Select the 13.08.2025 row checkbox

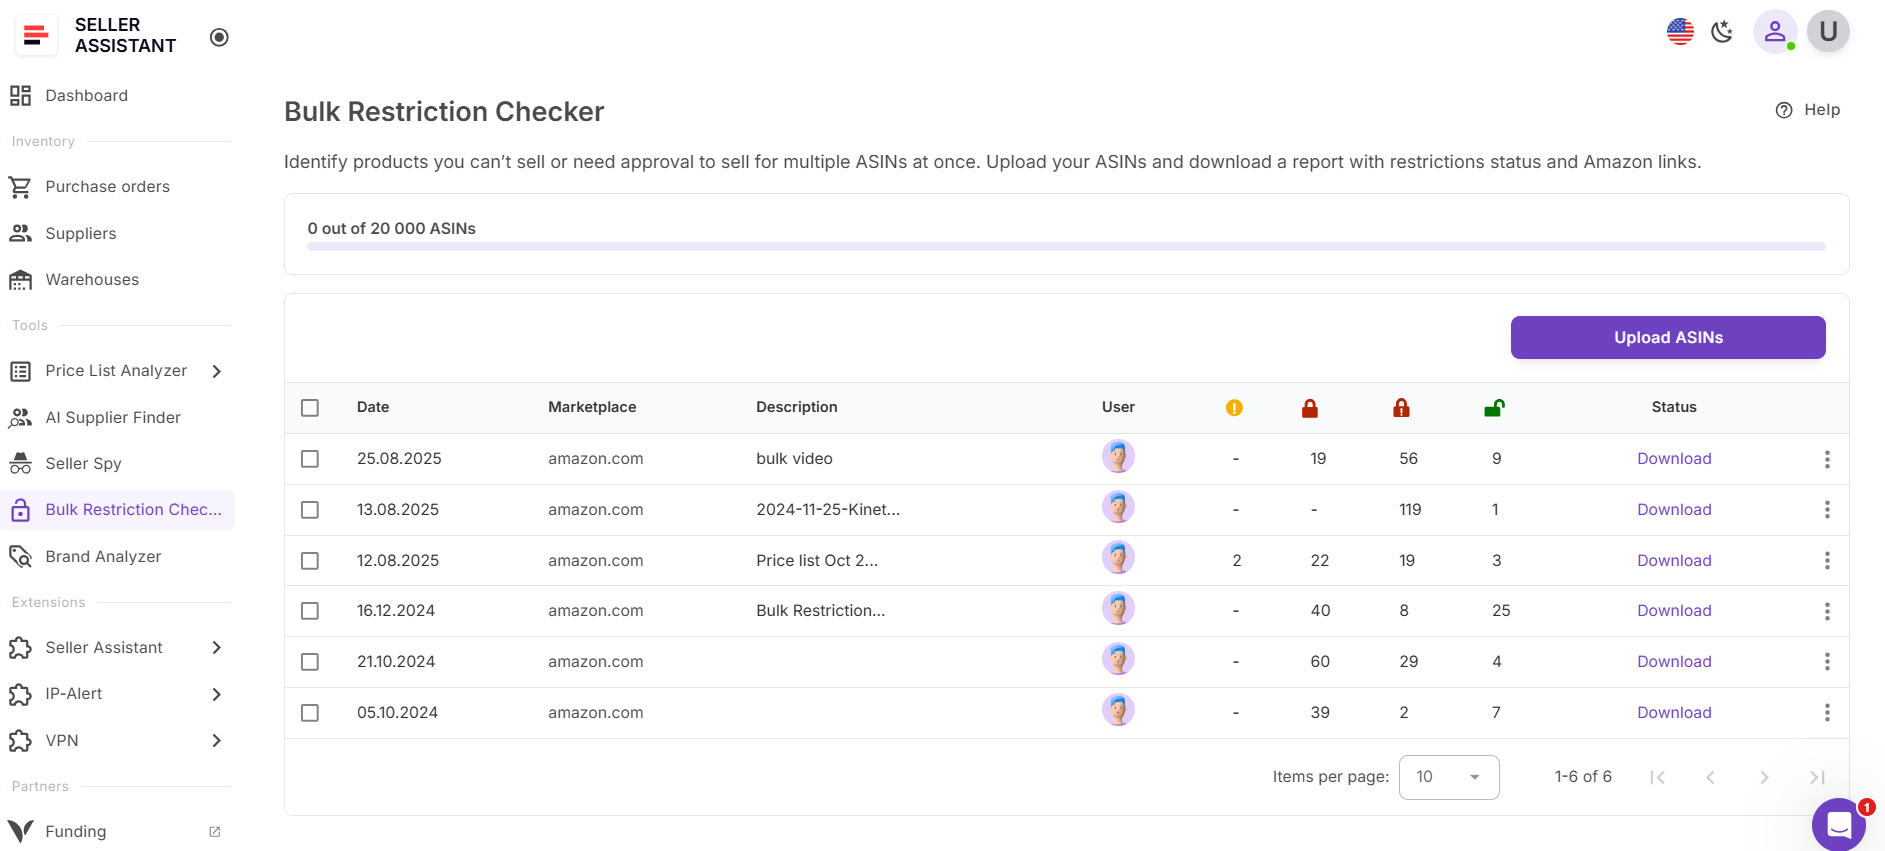click(310, 510)
